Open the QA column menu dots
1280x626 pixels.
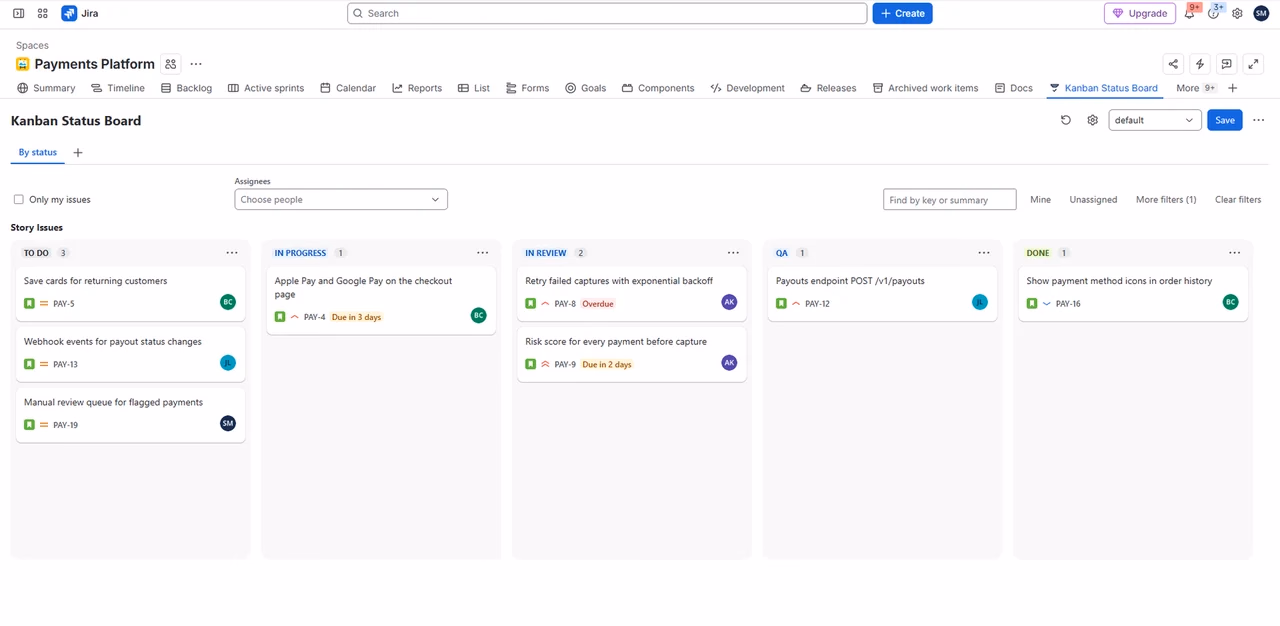click(984, 253)
